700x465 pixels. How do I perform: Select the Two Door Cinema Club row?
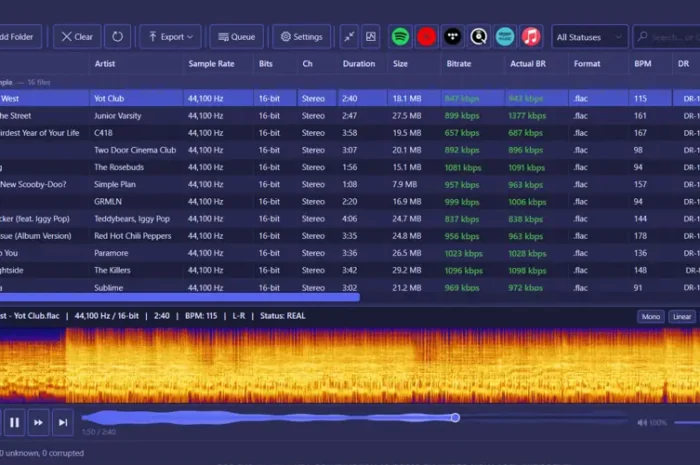tap(350, 150)
